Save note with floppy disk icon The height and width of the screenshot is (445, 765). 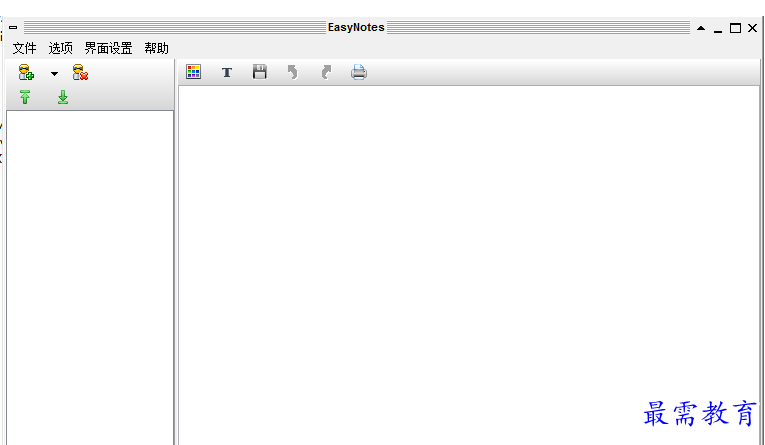(260, 72)
